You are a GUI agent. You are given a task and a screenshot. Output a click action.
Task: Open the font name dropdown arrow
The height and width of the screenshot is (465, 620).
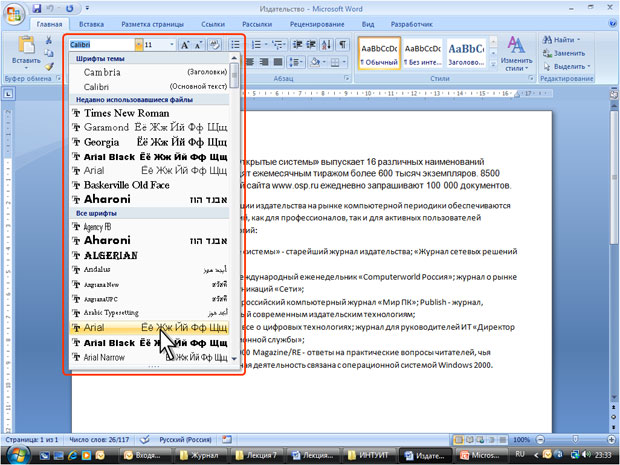point(138,45)
